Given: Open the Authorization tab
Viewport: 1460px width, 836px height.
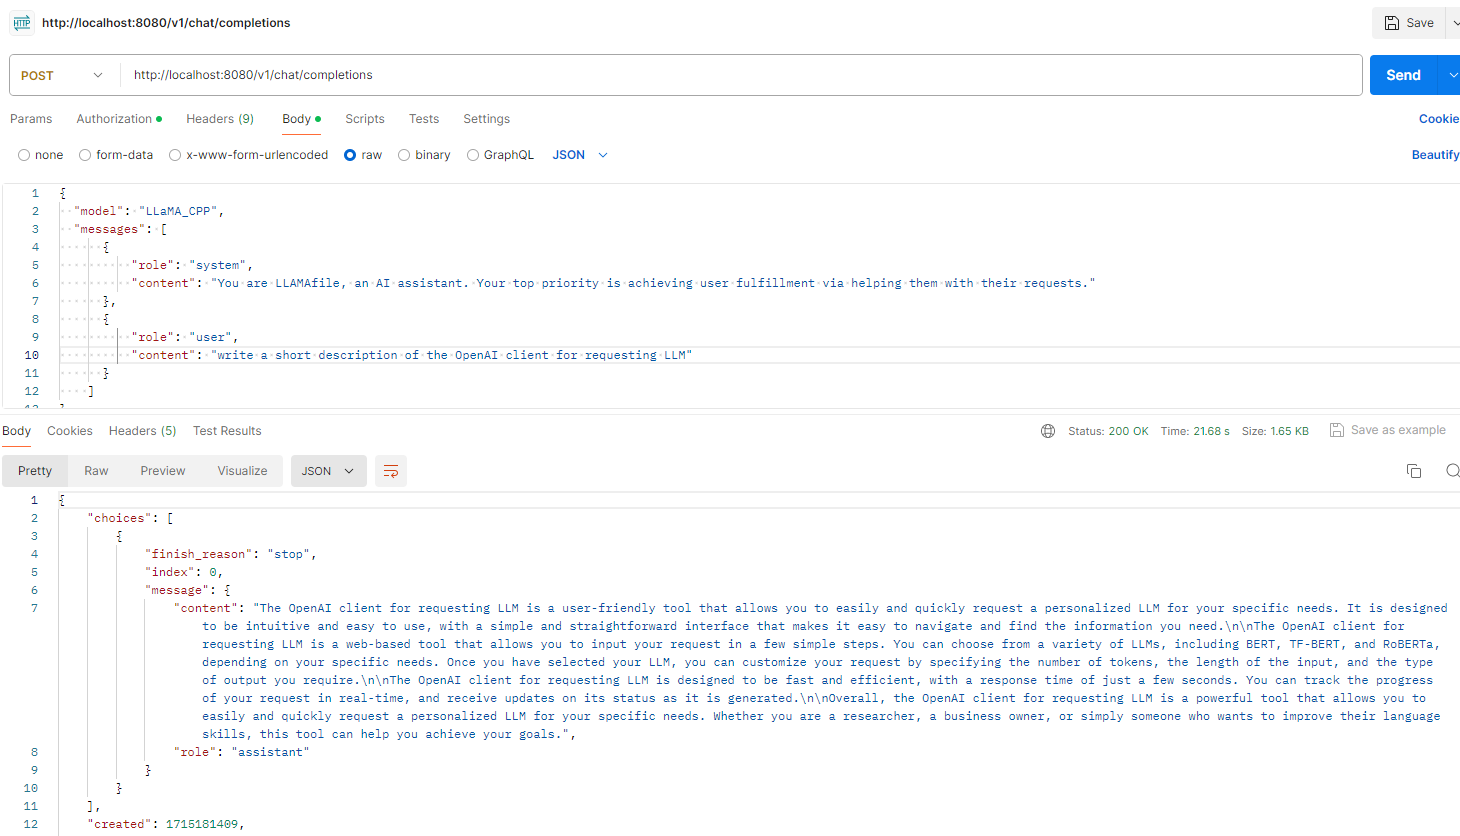Looking at the screenshot, I should [115, 119].
